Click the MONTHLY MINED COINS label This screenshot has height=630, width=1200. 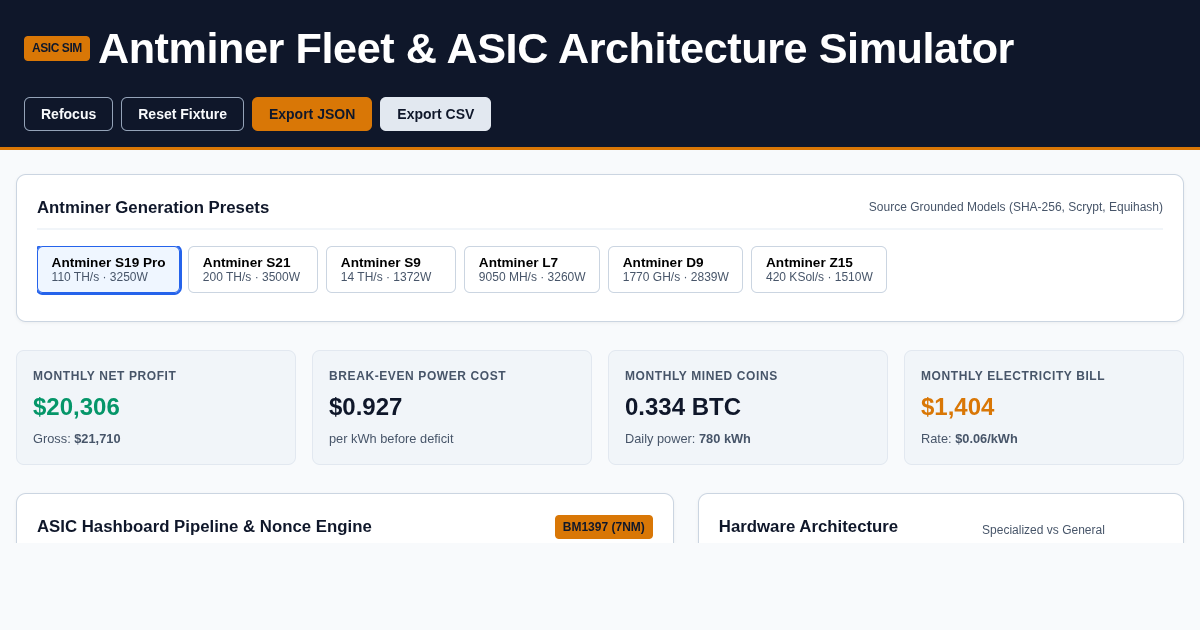click(701, 376)
